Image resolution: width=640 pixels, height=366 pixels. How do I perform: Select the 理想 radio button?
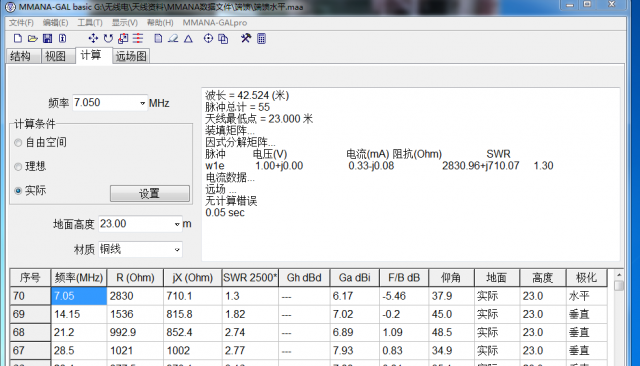tap(18, 166)
